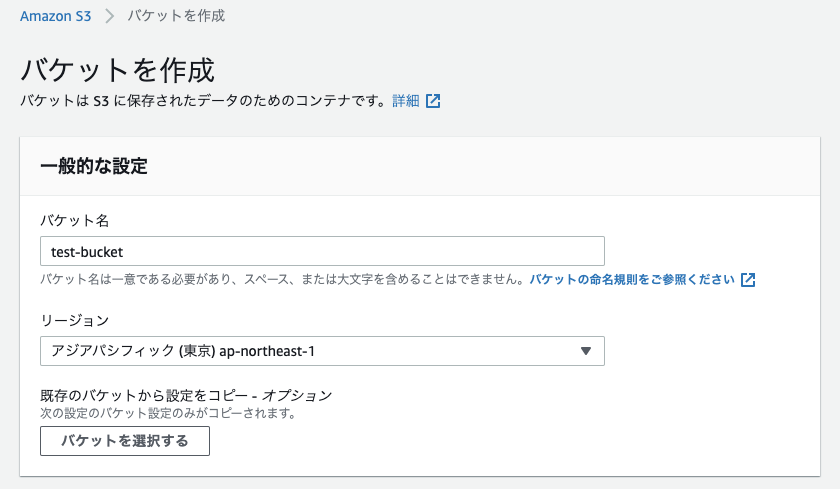Open the region dropdown showing ap-northeast-1

click(310, 351)
